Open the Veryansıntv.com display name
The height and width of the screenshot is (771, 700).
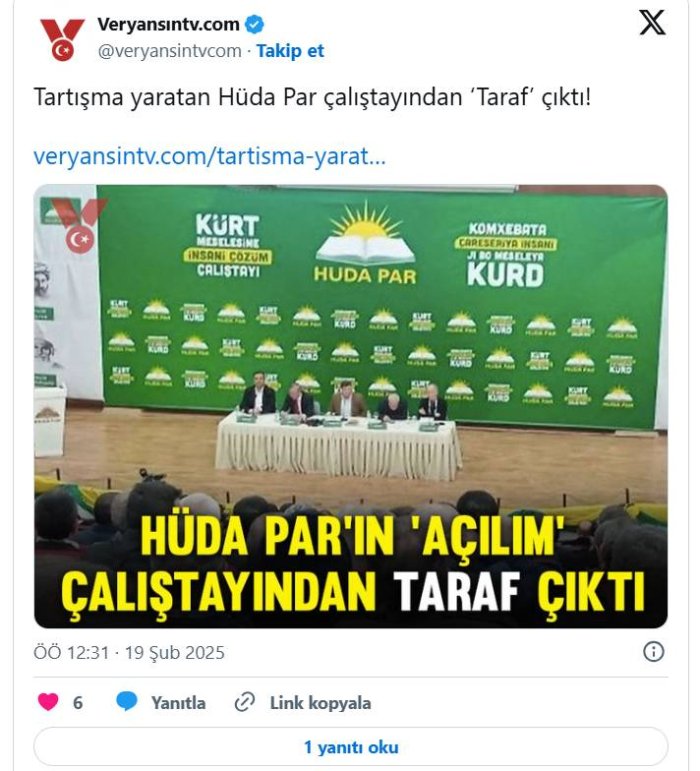[168, 24]
